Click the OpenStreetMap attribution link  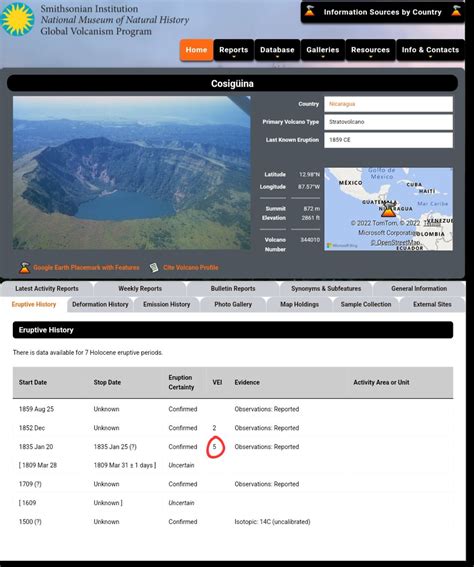(x=395, y=242)
